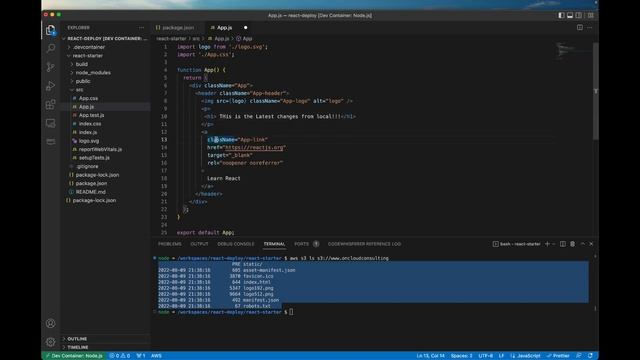This screenshot has height=360, width=640.
Task: Open editor more actions ellipsis menu
Action: [589, 28]
